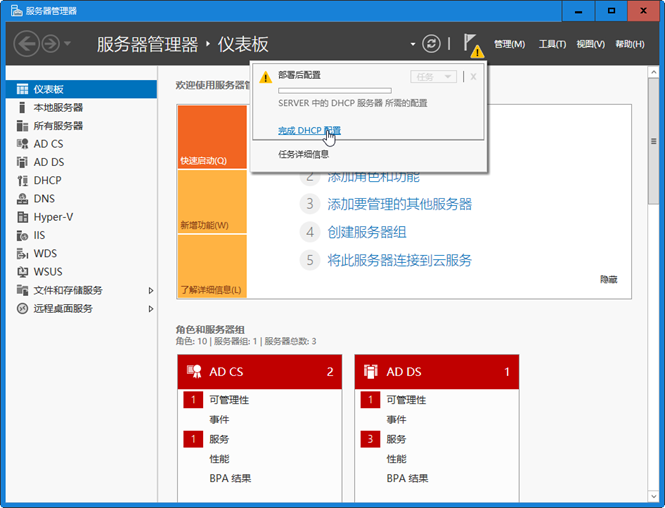
Task: Select the 了解详细信息(L) tile
Action: (212, 266)
